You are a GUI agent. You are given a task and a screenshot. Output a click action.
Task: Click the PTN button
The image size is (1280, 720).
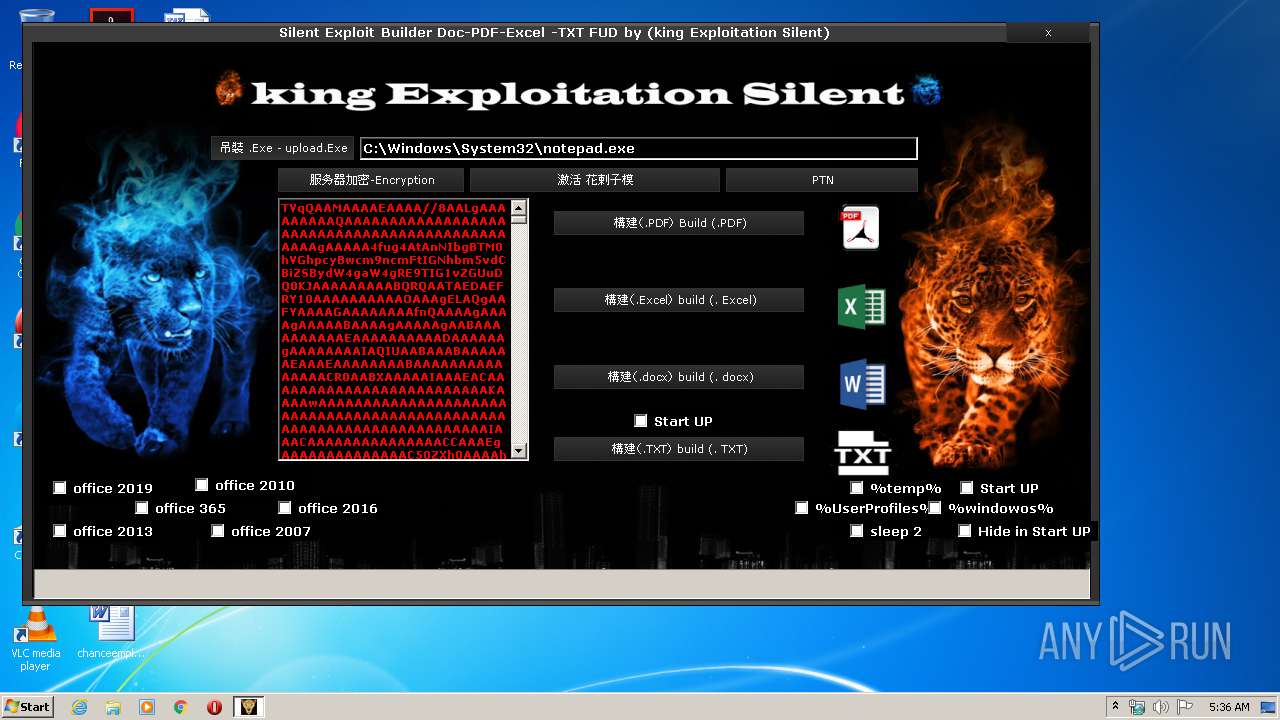pyautogui.click(x=822, y=180)
